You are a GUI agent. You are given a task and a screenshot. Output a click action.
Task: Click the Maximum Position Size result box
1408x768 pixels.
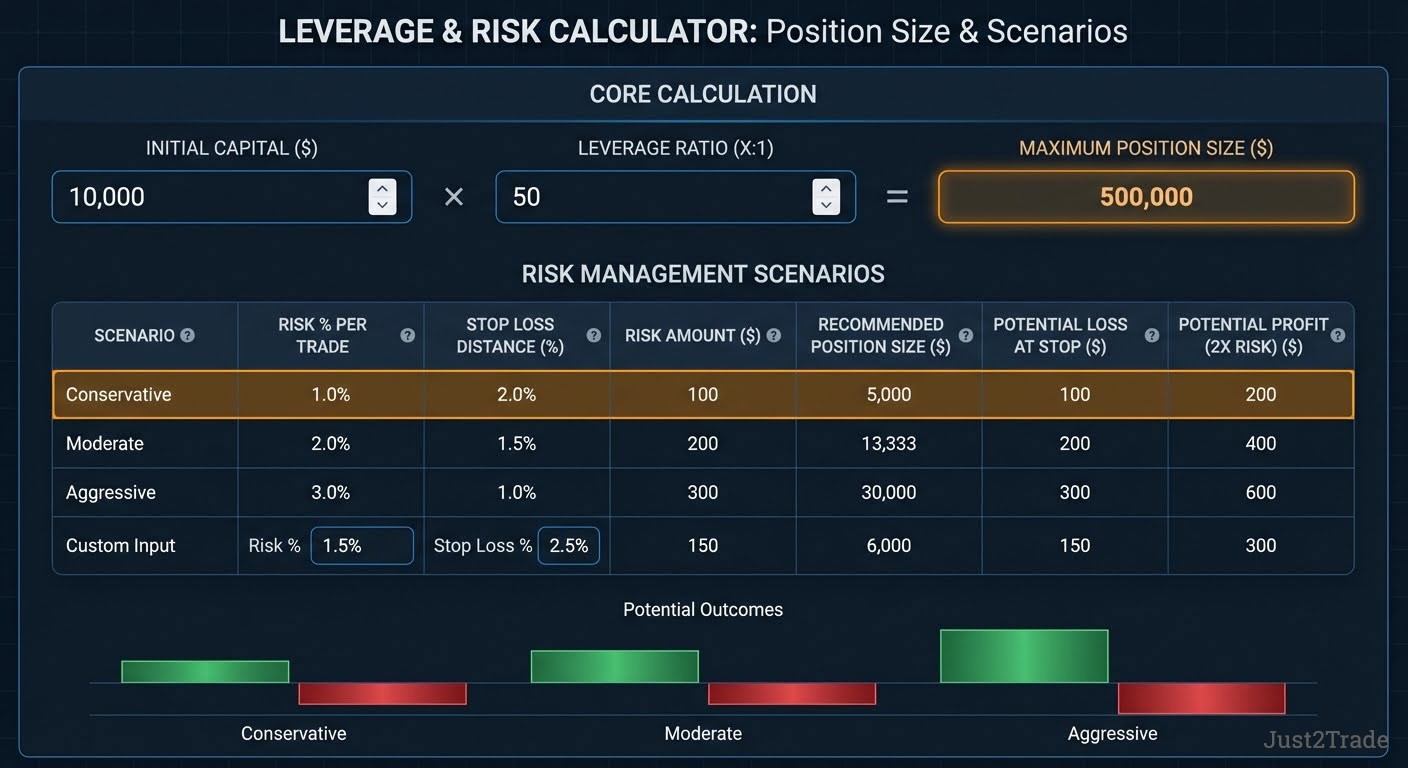pyautogui.click(x=1146, y=197)
